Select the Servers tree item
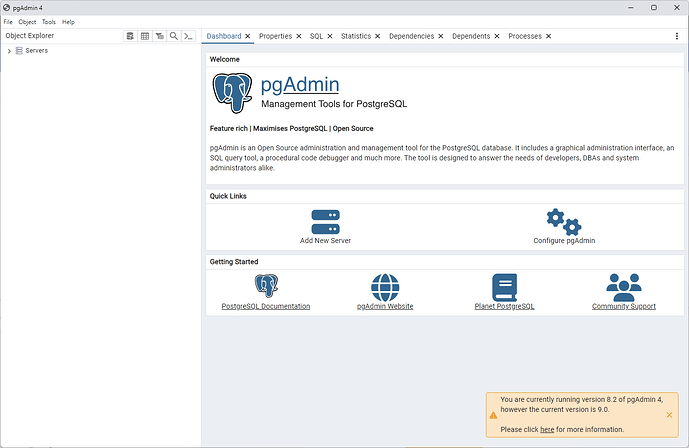 pyautogui.click(x=36, y=51)
